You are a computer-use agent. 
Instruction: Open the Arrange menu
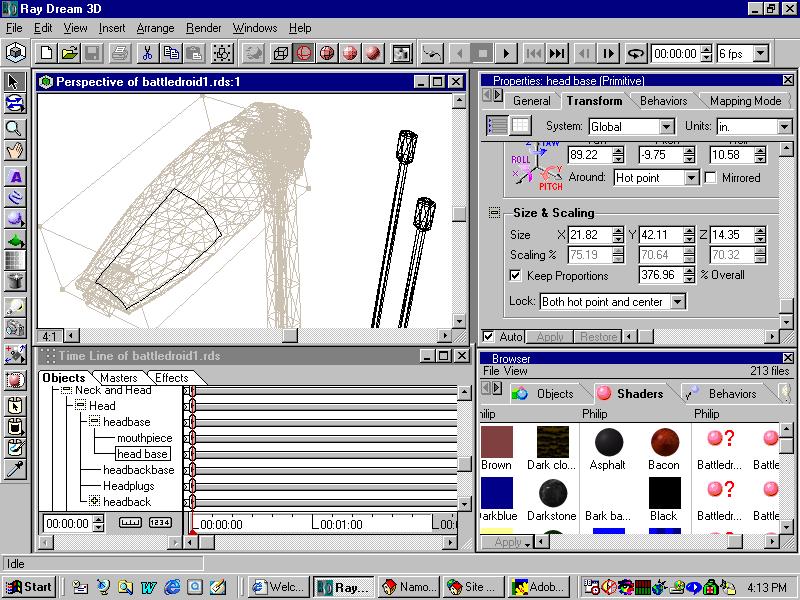[x=155, y=28]
